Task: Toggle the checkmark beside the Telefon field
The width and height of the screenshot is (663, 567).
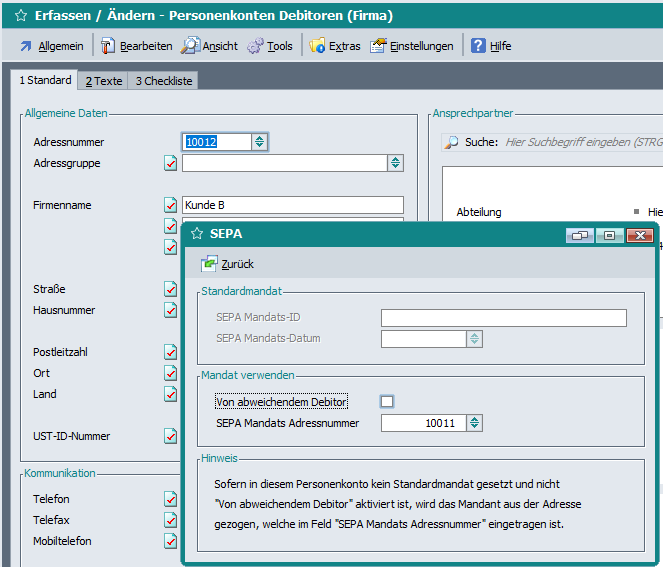Action: (170, 499)
